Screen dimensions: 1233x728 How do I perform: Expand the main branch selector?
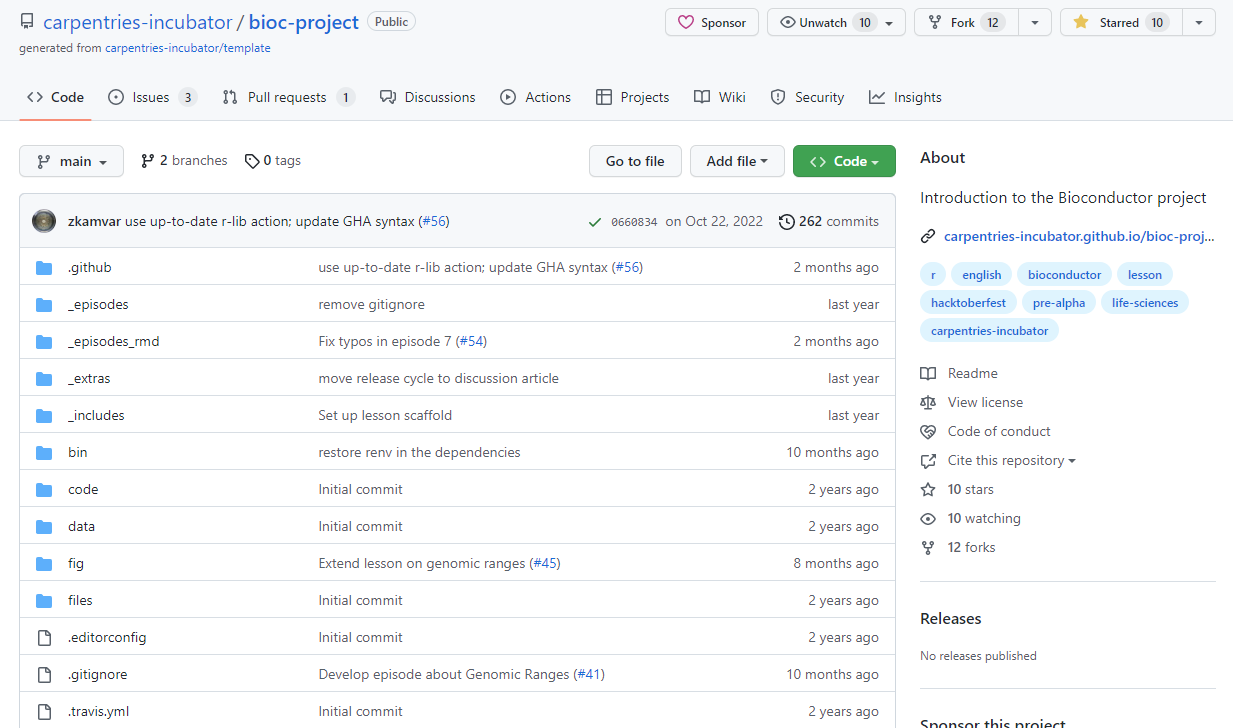pos(71,161)
